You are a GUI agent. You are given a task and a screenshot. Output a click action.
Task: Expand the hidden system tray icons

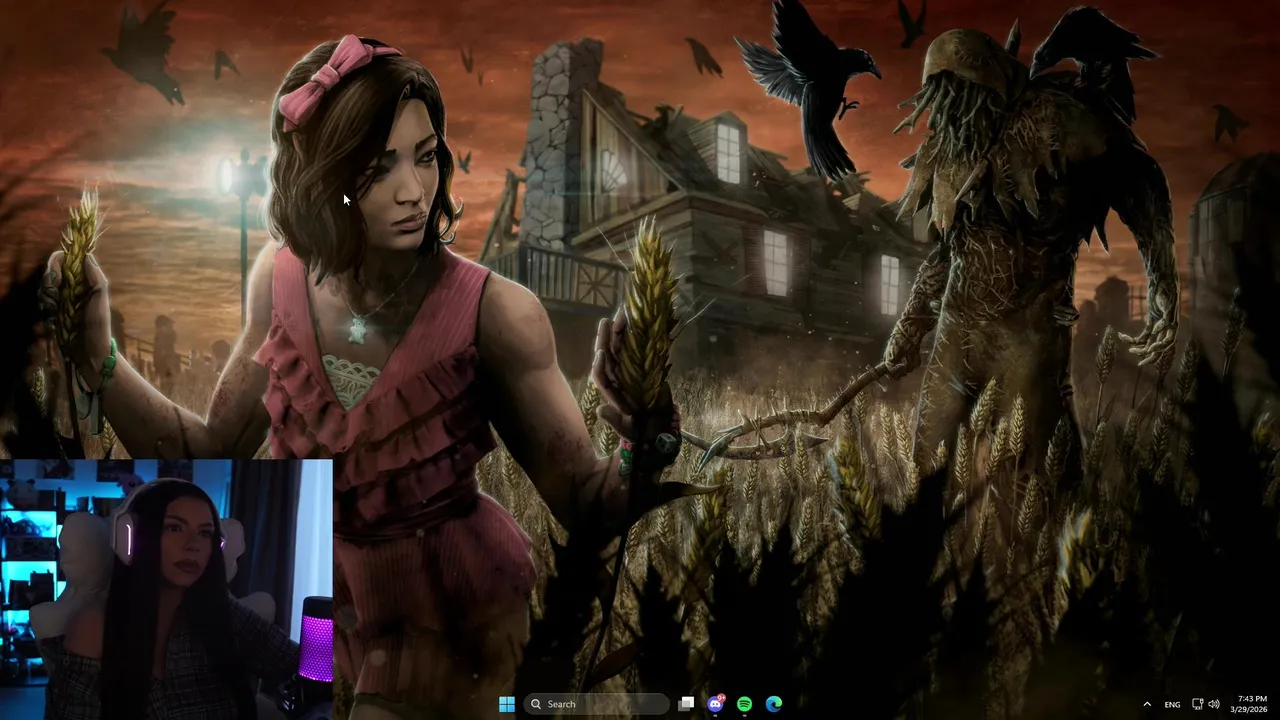(1147, 704)
